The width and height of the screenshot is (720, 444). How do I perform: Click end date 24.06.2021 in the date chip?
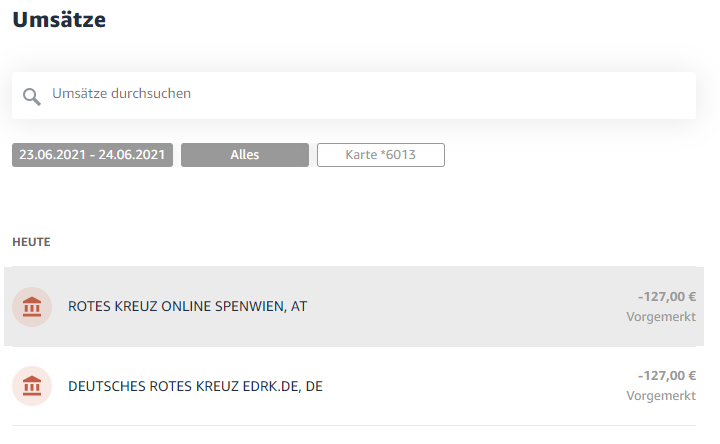[132, 155]
